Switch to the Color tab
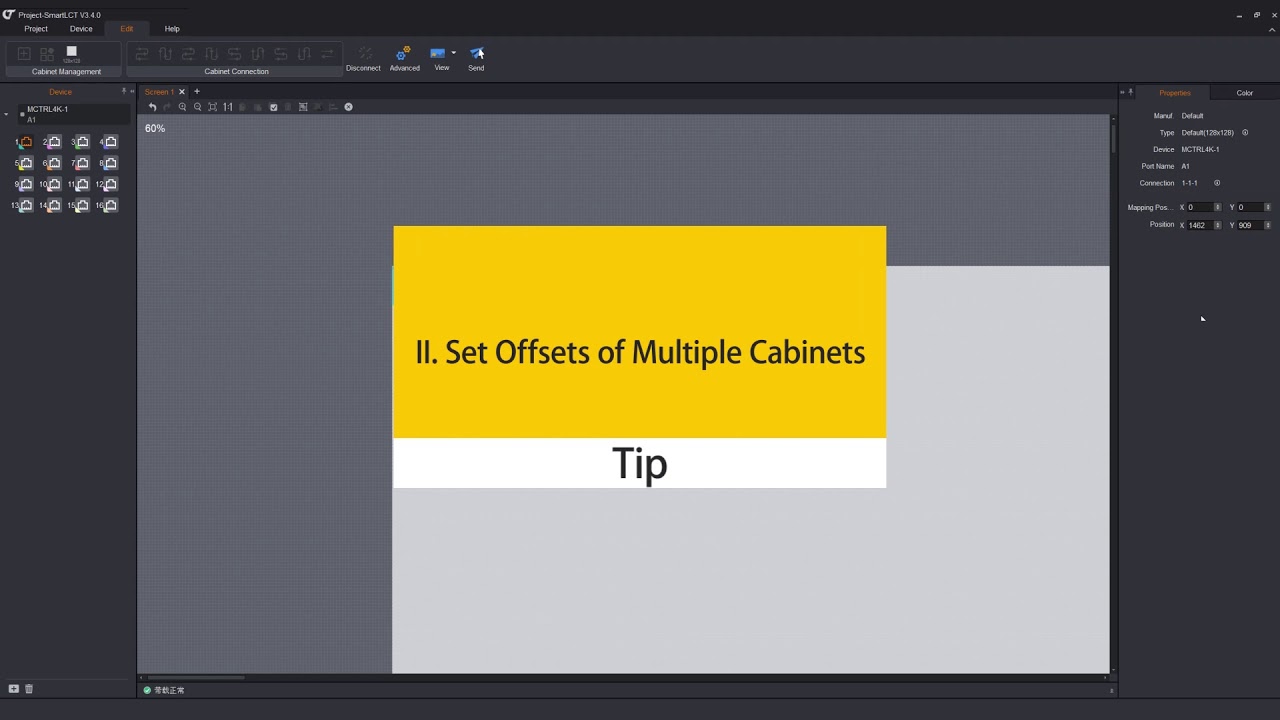Image resolution: width=1280 pixels, height=720 pixels. [x=1245, y=93]
